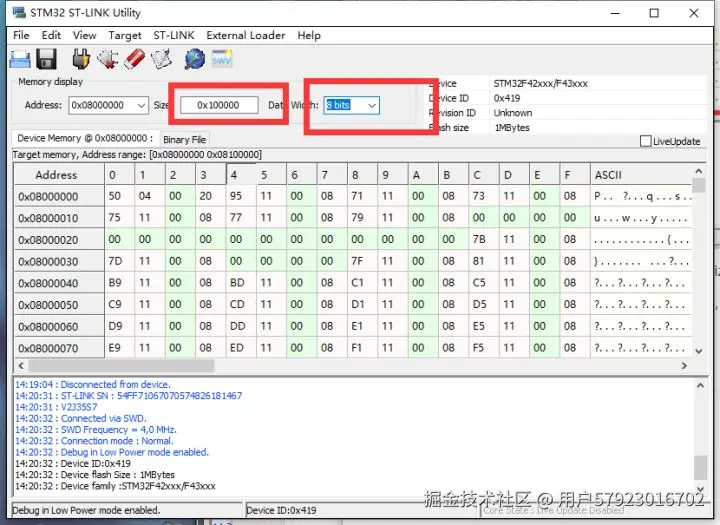720x525 pixels.
Task: Select the row address 0x08000050
Action: coord(59,305)
